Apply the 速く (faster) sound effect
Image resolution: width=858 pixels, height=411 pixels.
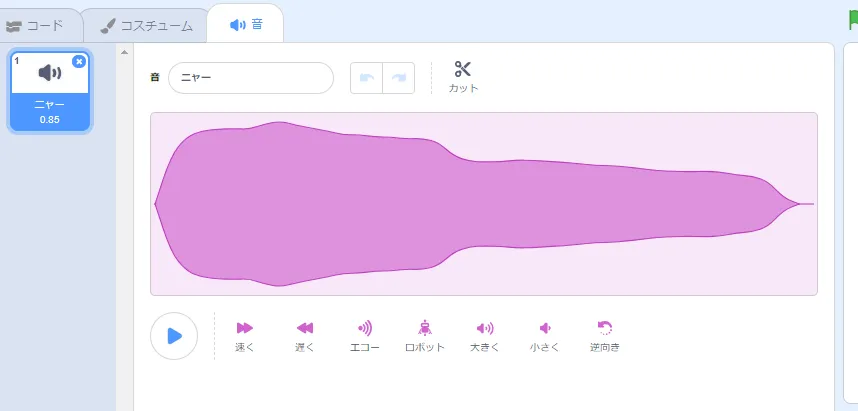point(245,336)
